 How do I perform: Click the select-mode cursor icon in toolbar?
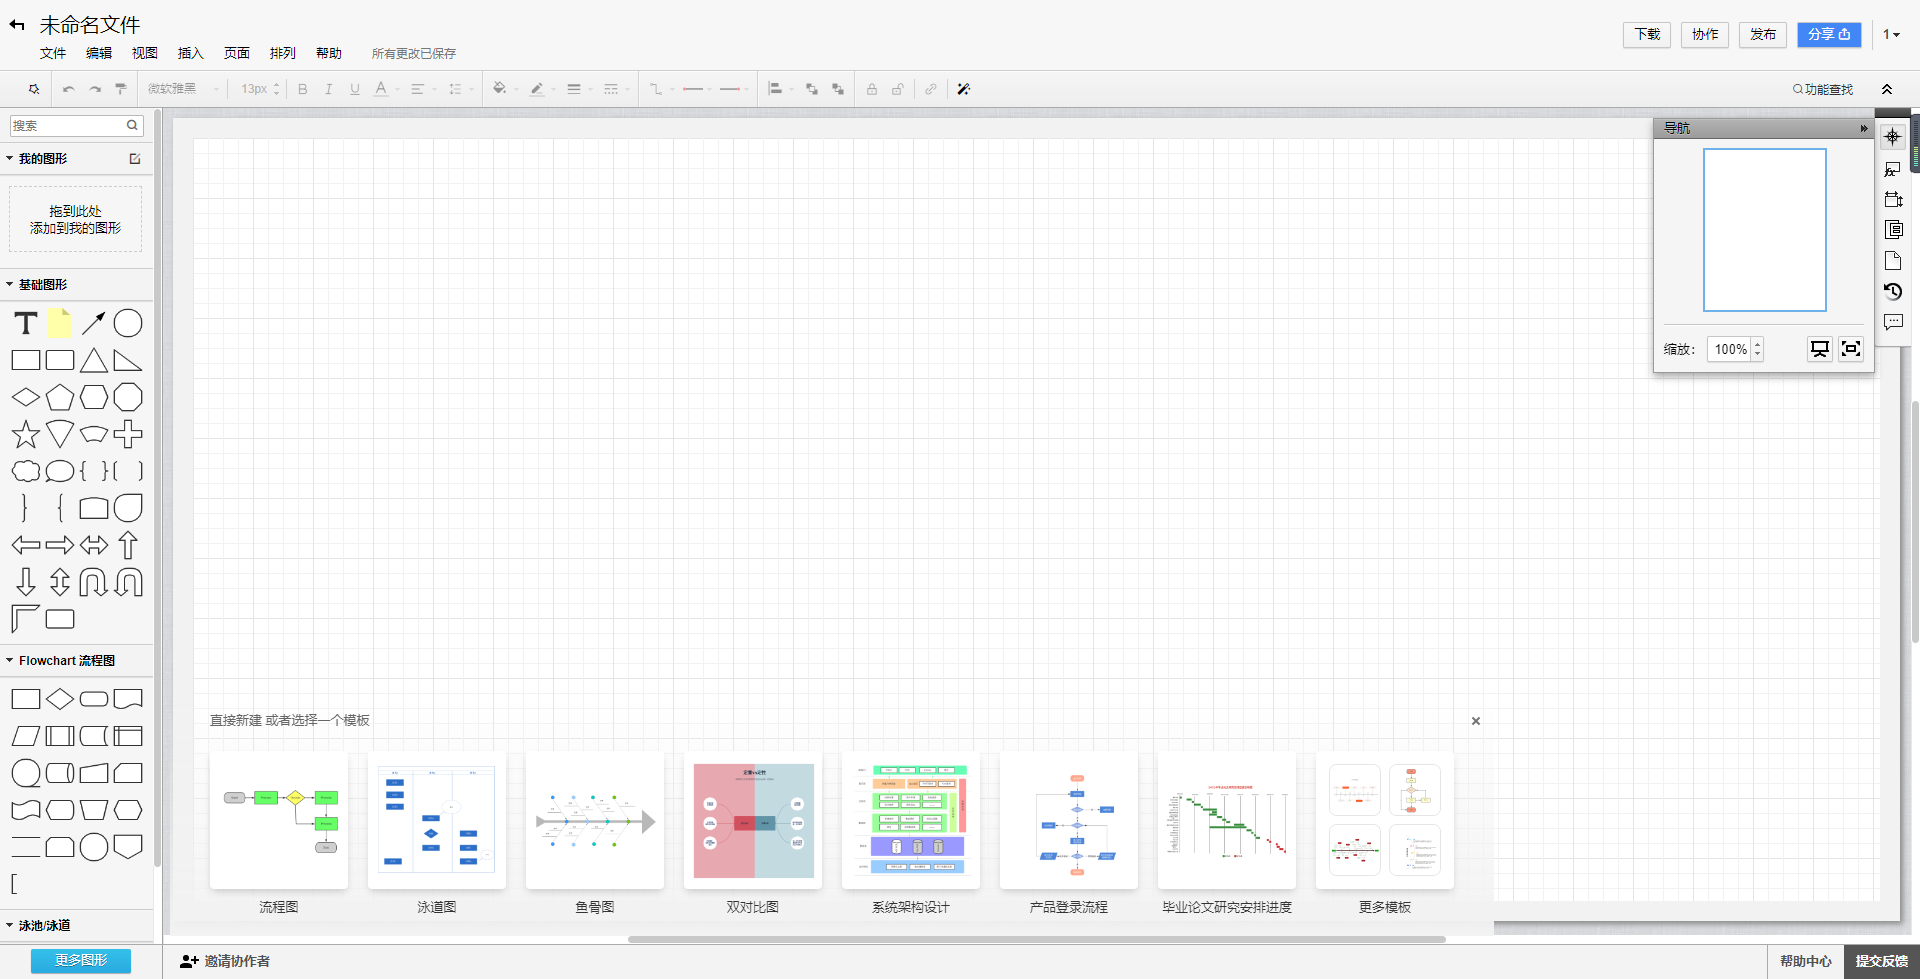point(34,89)
